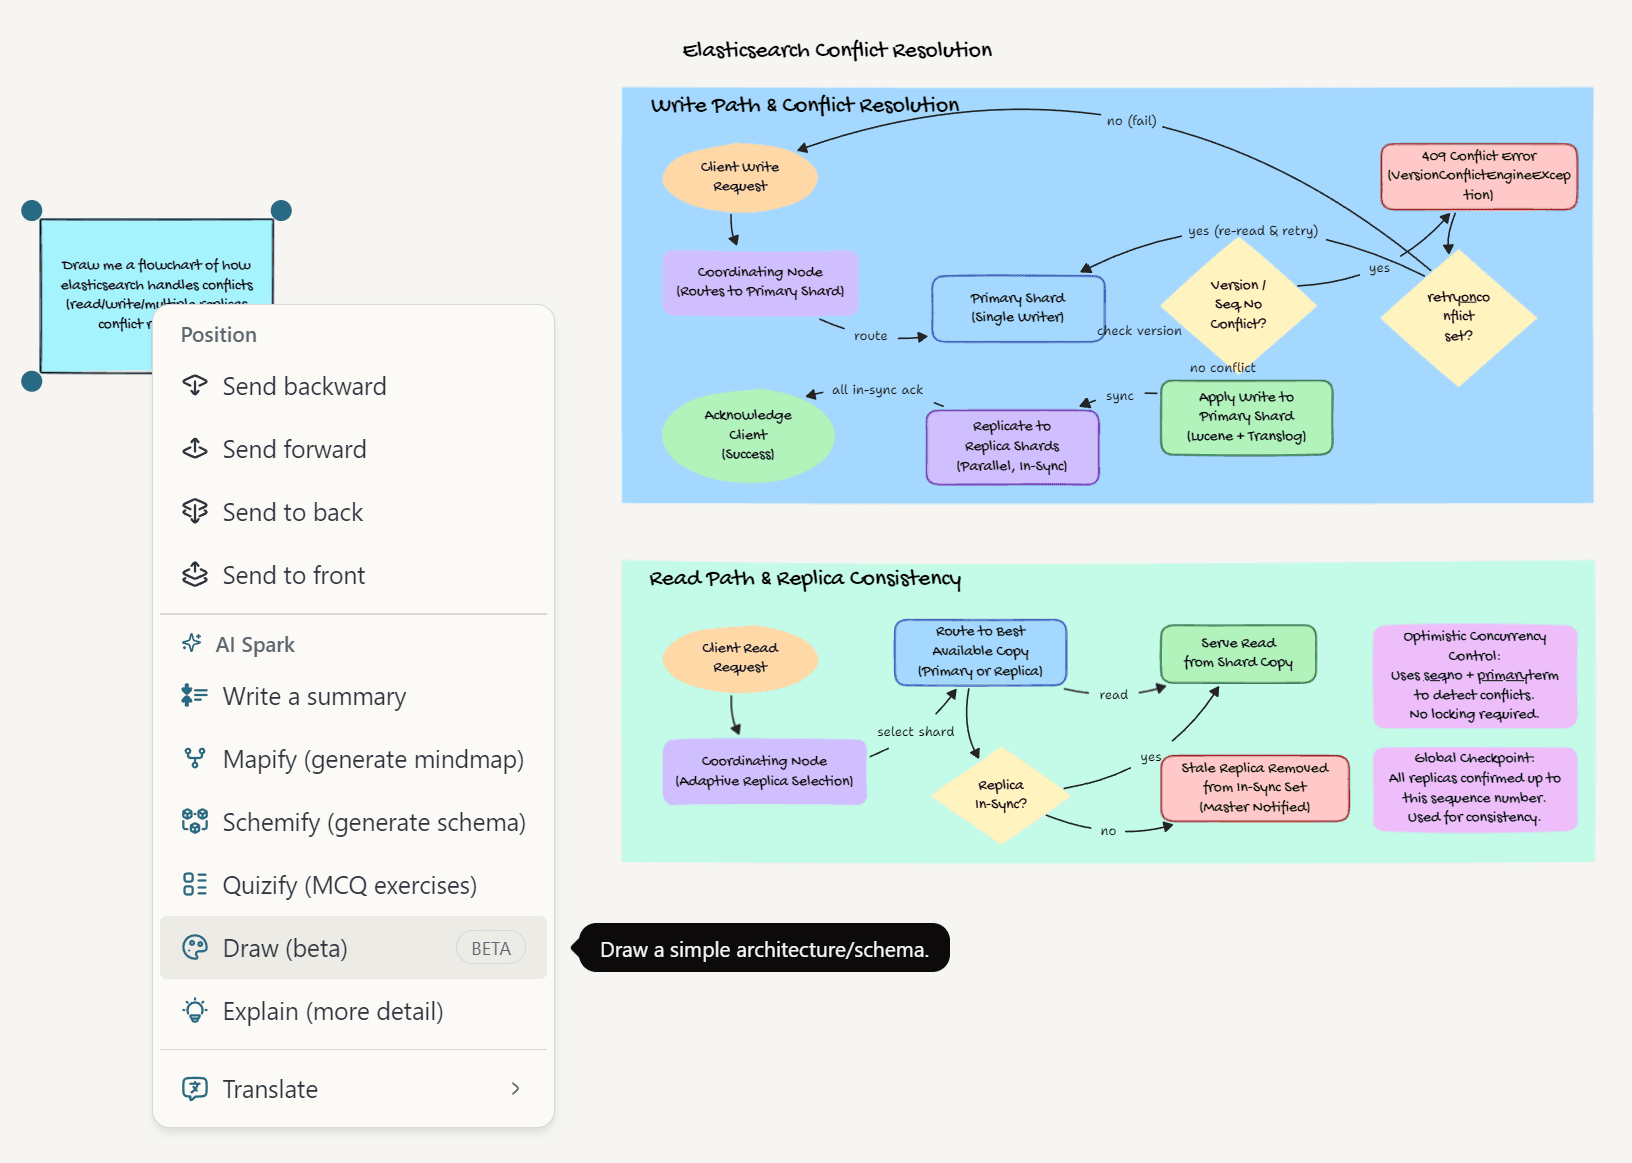This screenshot has width=1632, height=1163.
Task: Click the Send to back icon
Action: pos(196,512)
